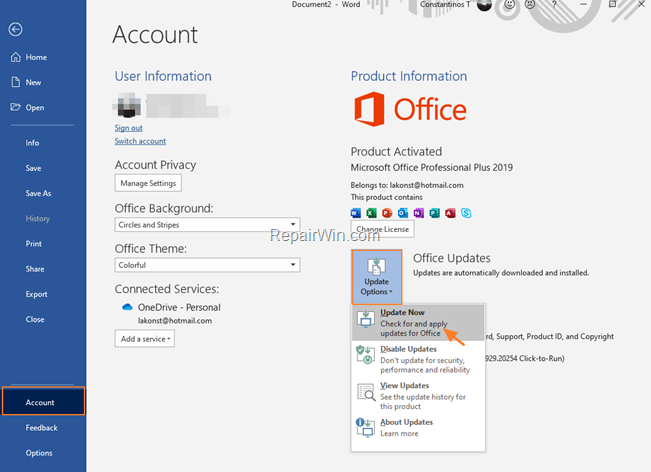Select Save in the sidebar
This screenshot has width=651, height=472.
point(33,168)
